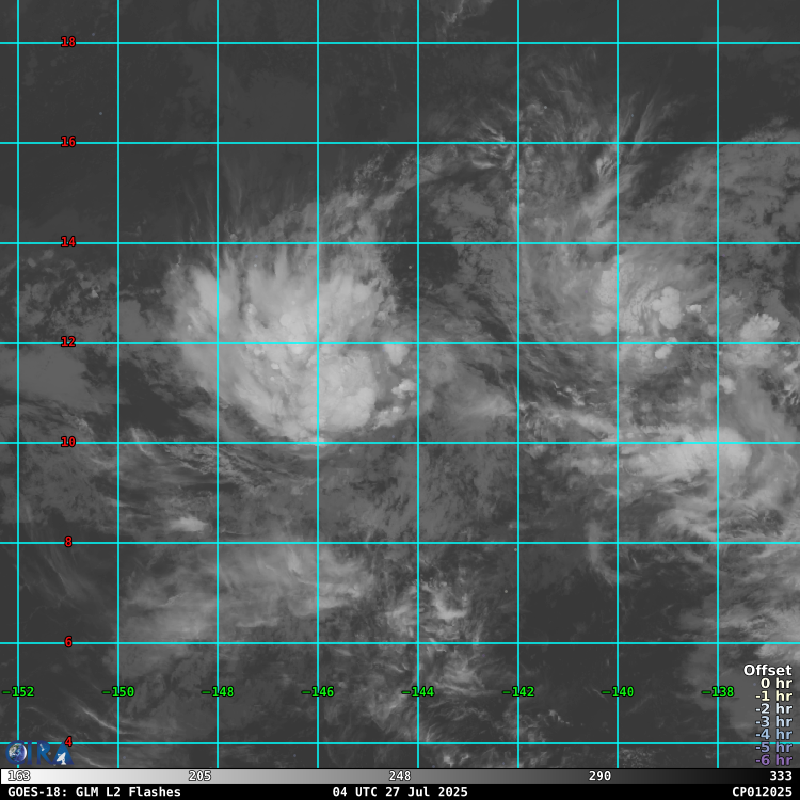Click the 0 hr offset legend entry
This screenshot has height=800, width=800.
775,683
